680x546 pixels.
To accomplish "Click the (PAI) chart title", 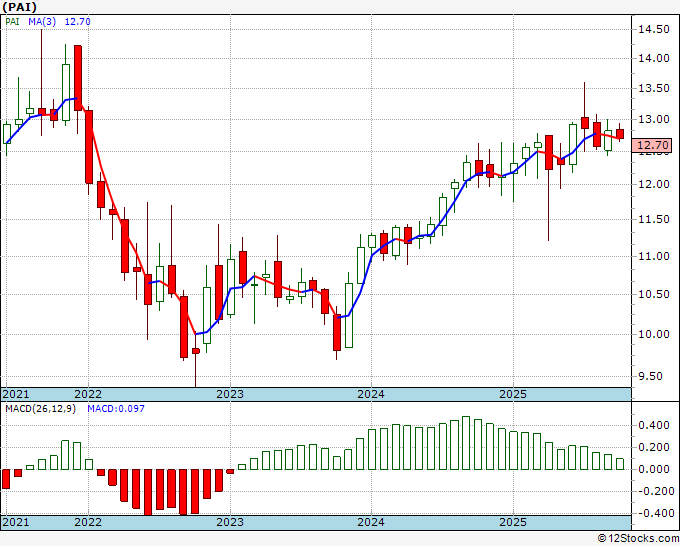I will point(20,7).
